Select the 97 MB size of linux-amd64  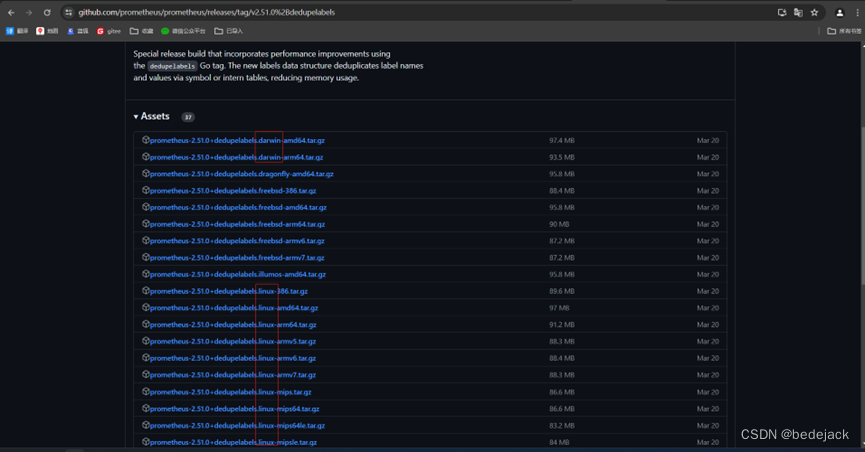pos(559,308)
